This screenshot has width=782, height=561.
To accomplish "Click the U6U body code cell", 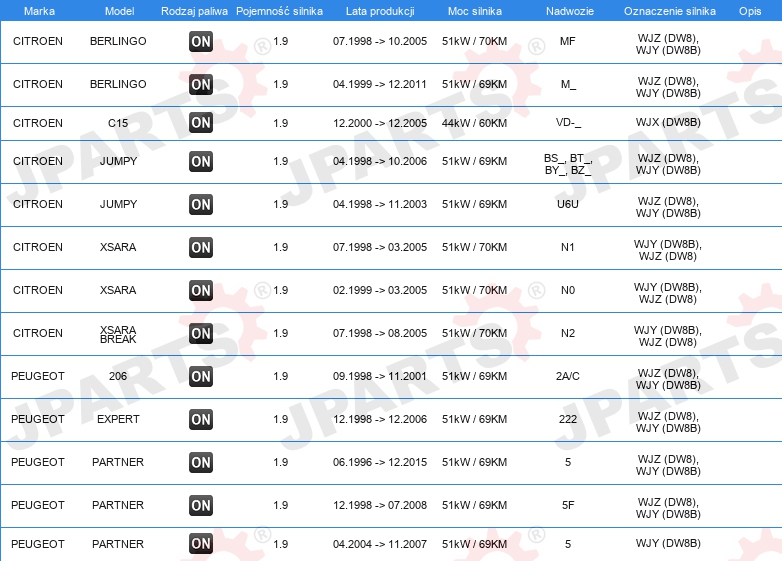I will (x=568, y=204).
